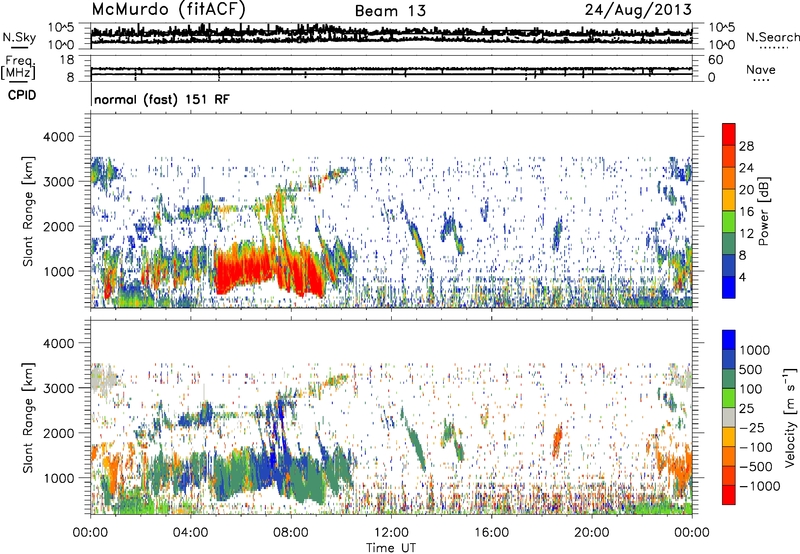This screenshot has height=554, width=800.
Task: Click the Power [dB] colorbar title
Action: tap(763, 211)
